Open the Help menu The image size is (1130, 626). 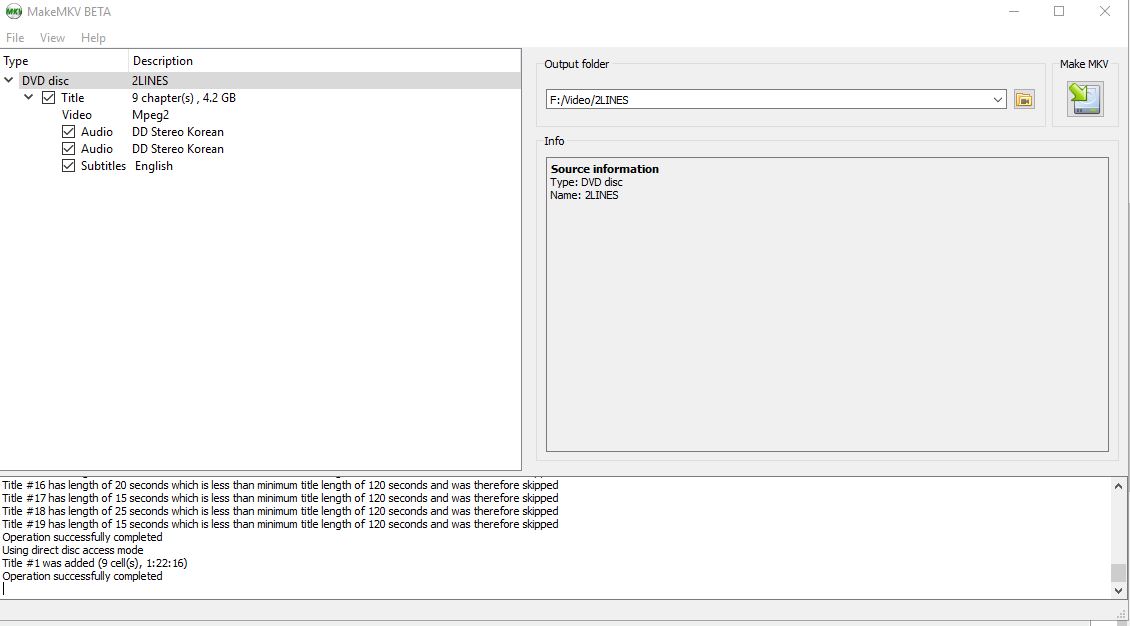(93, 37)
